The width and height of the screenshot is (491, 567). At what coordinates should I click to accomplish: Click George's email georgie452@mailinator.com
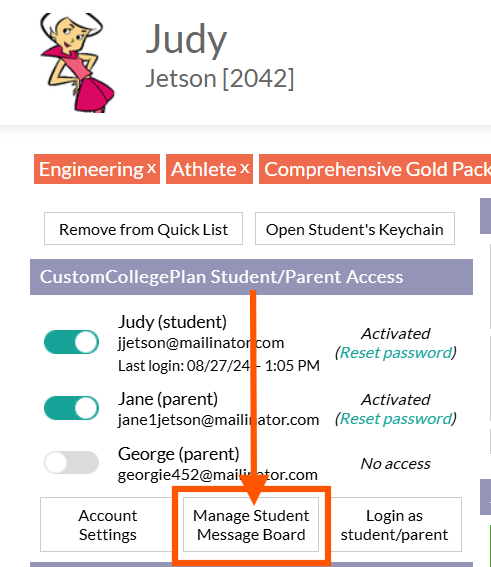coord(218,475)
